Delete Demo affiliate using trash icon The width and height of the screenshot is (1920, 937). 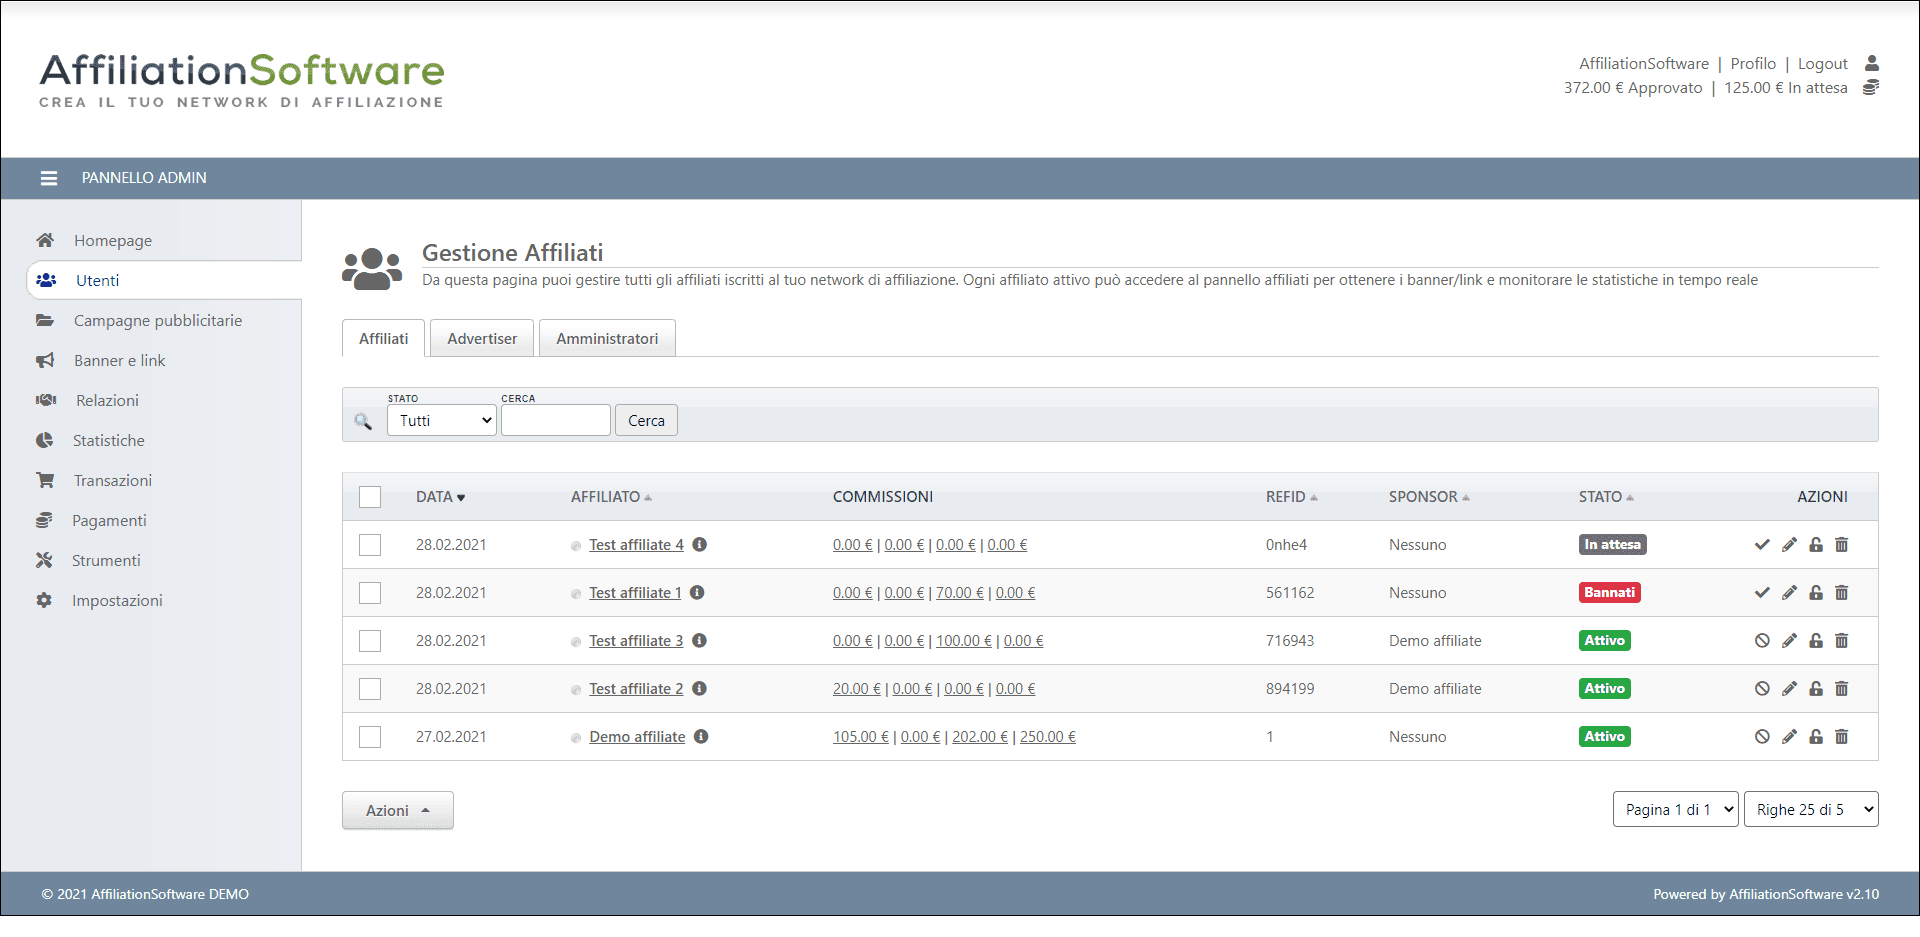click(x=1842, y=737)
